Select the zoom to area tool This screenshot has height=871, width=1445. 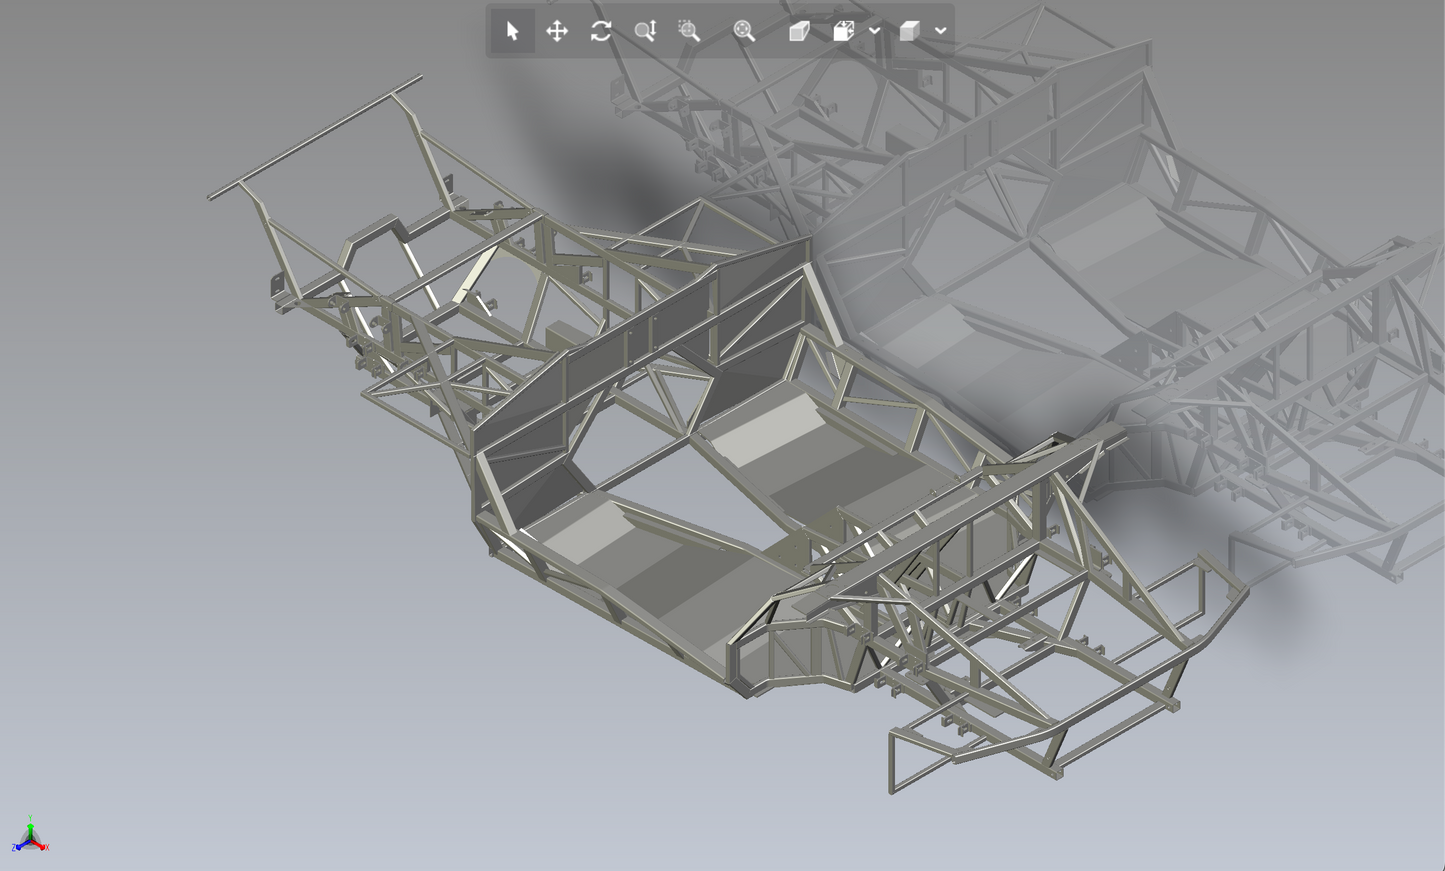(689, 31)
